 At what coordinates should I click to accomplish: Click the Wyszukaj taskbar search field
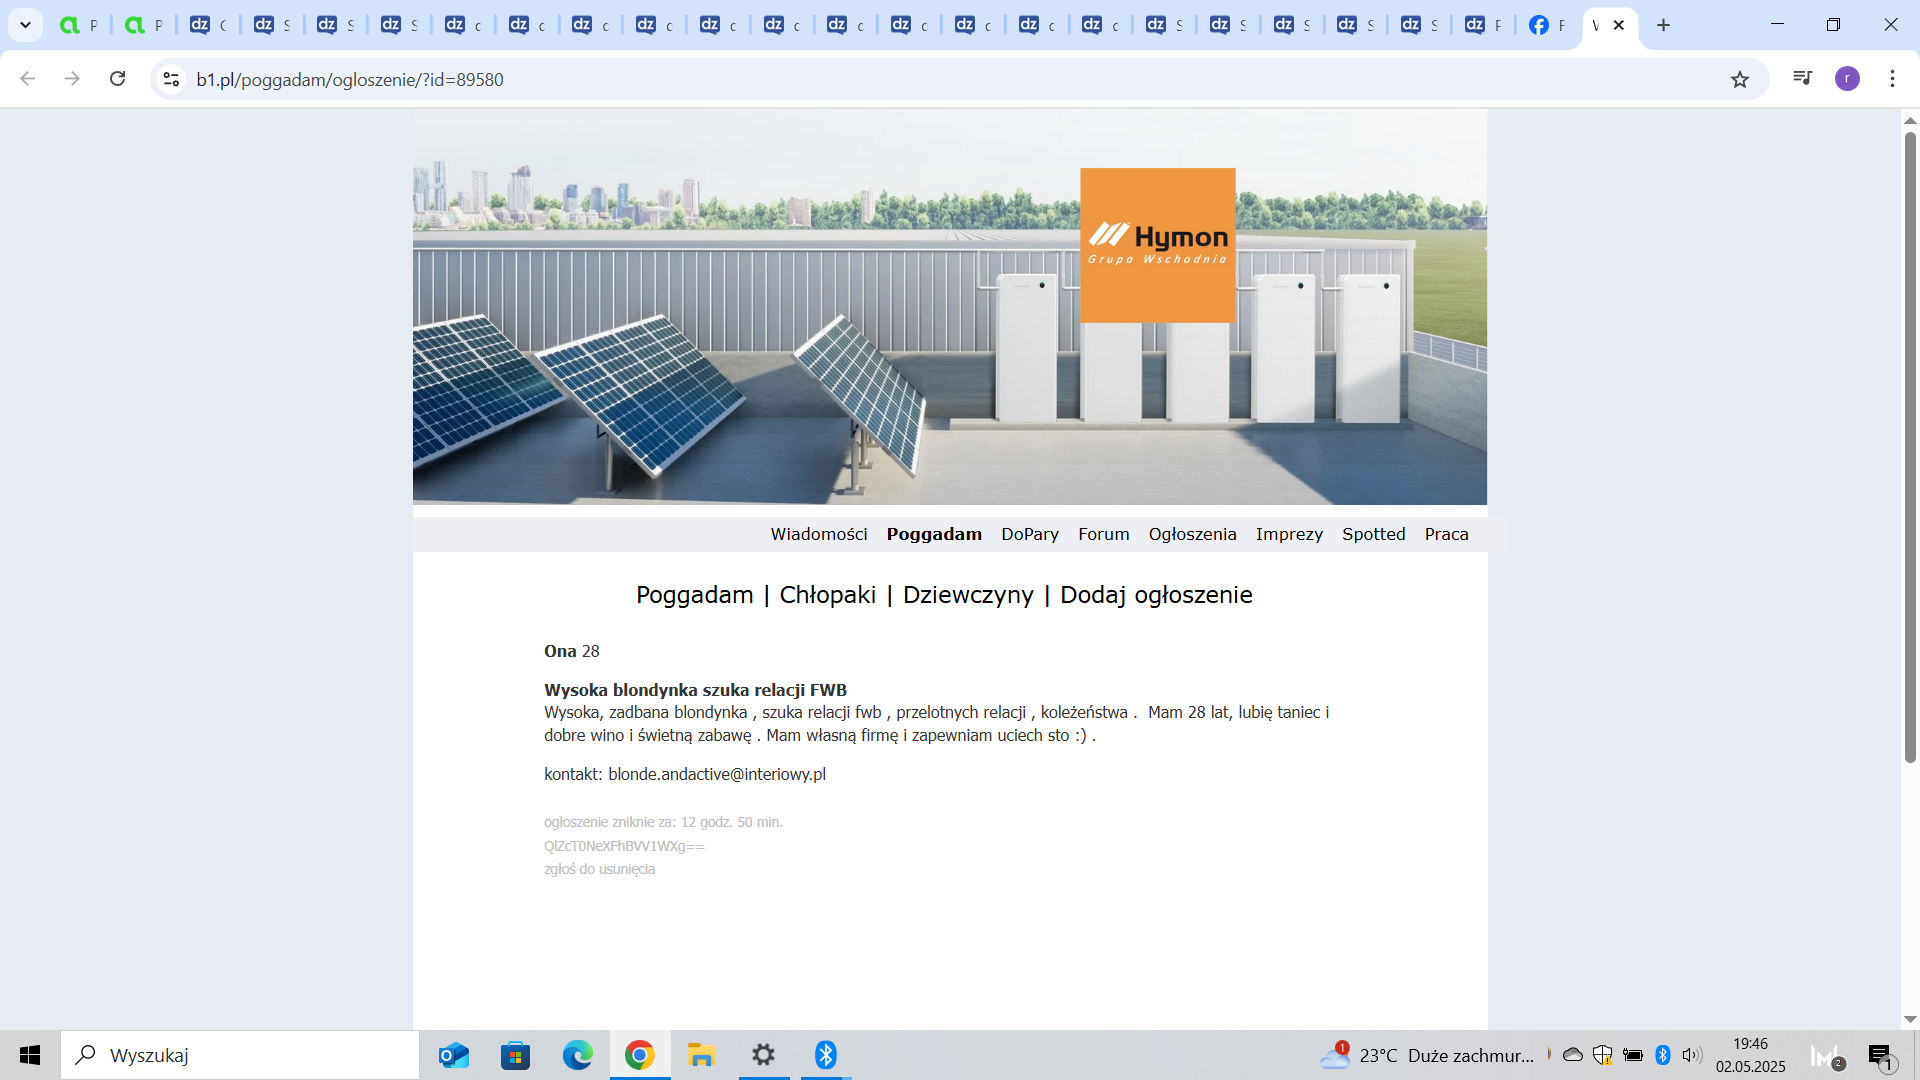(240, 1055)
